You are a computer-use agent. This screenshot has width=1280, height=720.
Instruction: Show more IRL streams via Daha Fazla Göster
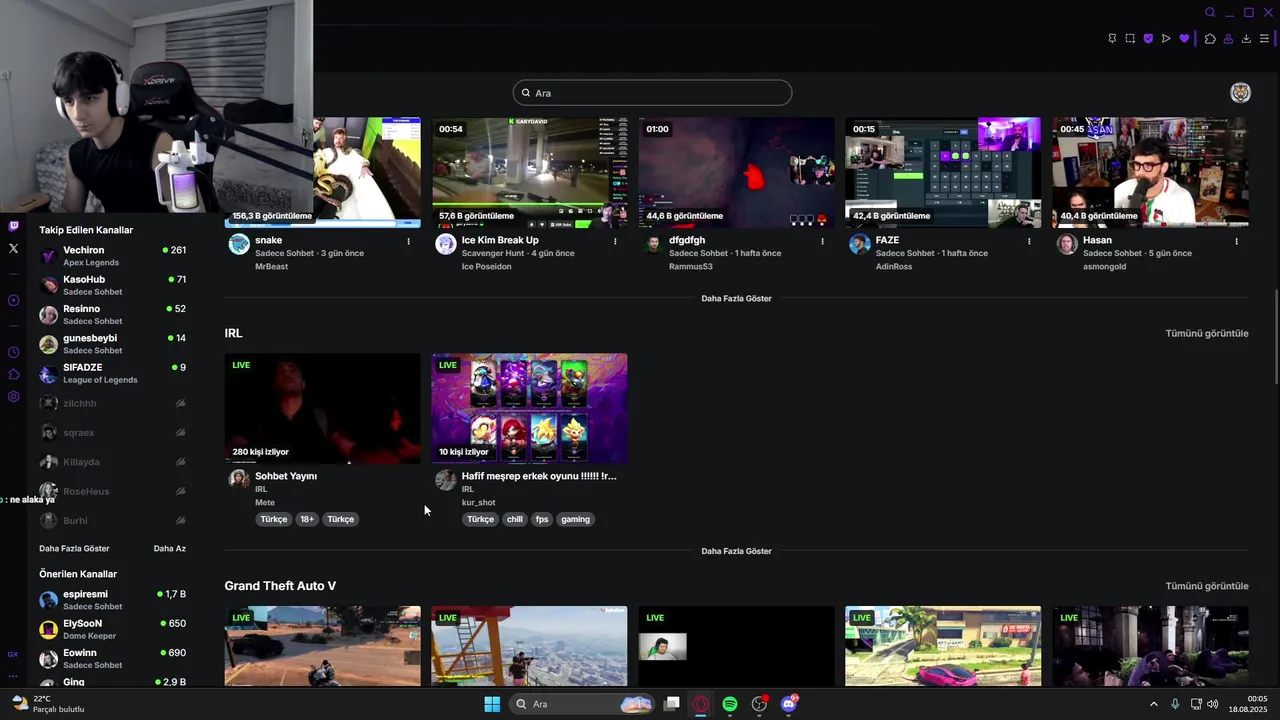pyautogui.click(x=736, y=551)
